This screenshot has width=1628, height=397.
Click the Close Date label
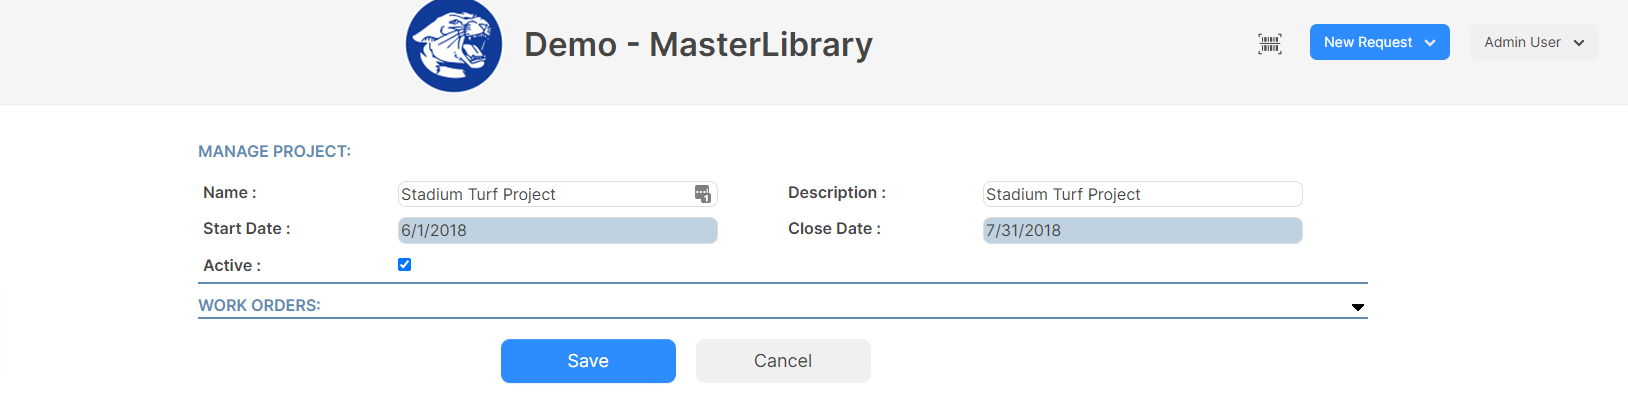834,229
